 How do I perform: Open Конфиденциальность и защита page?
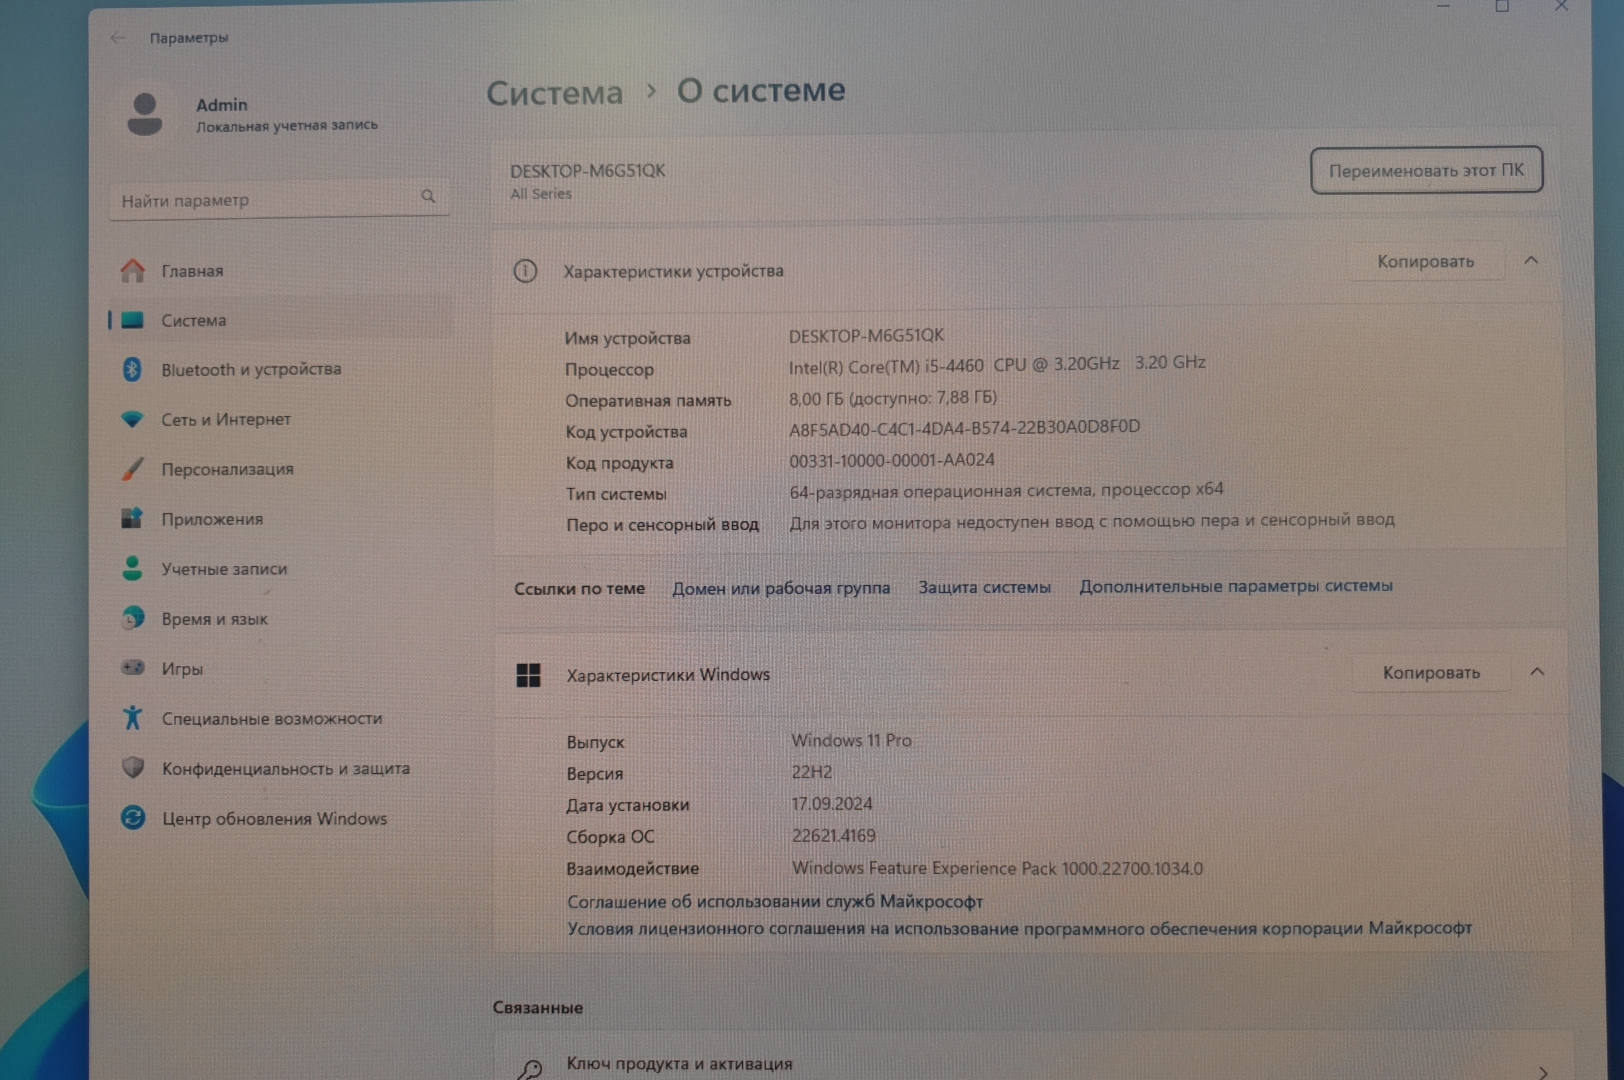[x=285, y=769]
